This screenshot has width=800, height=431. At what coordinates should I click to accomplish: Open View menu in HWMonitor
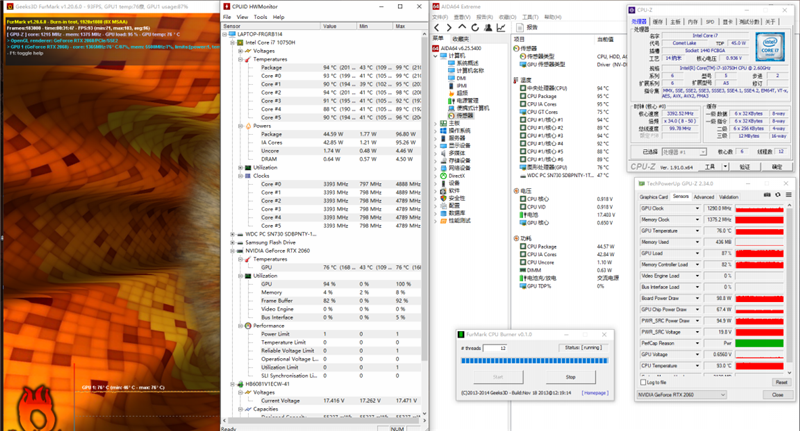(x=242, y=17)
